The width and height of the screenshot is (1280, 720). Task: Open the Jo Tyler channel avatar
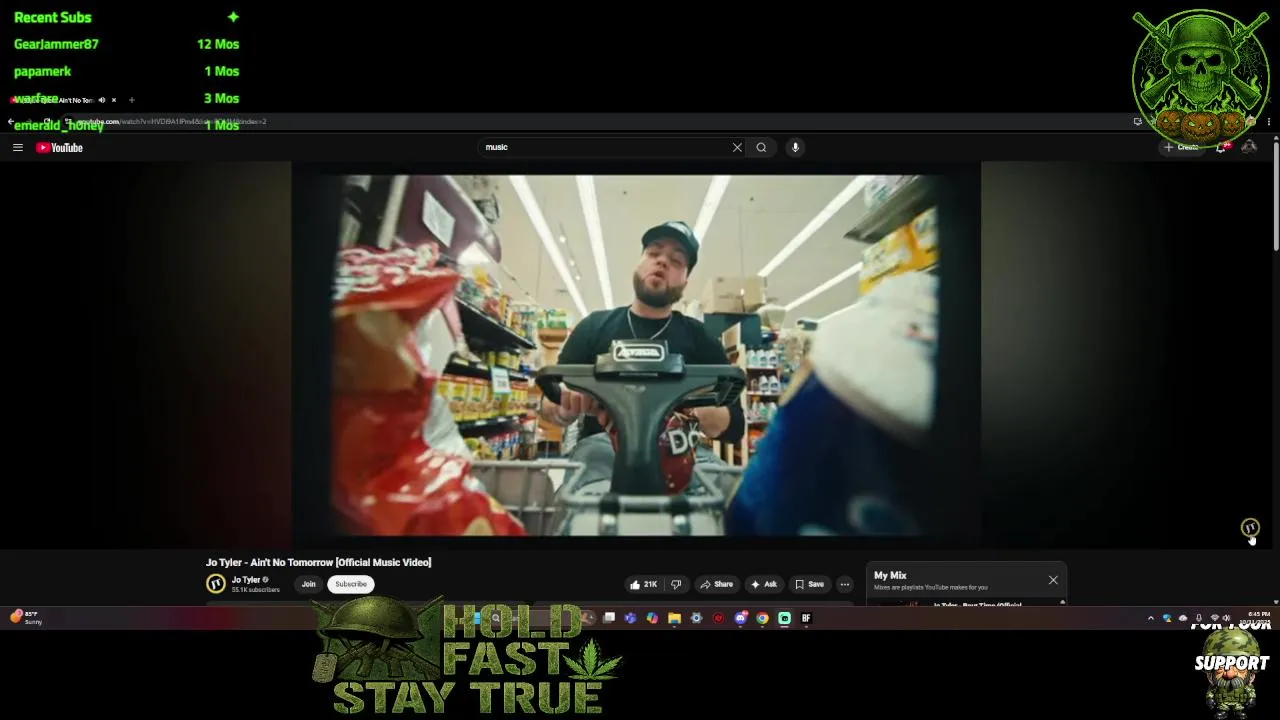click(x=215, y=584)
